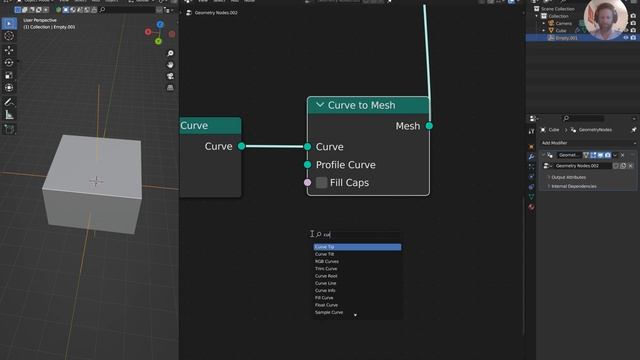This screenshot has height=360, width=640.
Task: Expand the Cube item in outliner
Action: (x=544, y=30)
